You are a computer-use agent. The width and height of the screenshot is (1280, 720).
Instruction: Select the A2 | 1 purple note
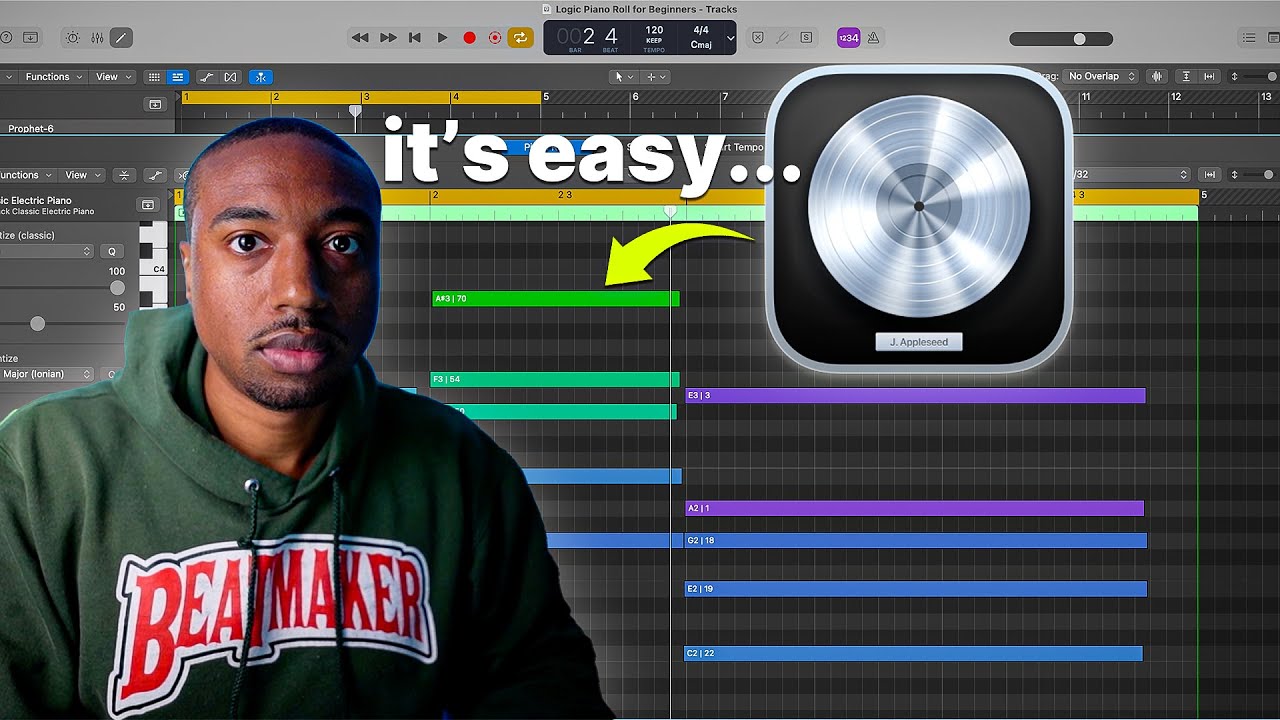click(x=914, y=509)
